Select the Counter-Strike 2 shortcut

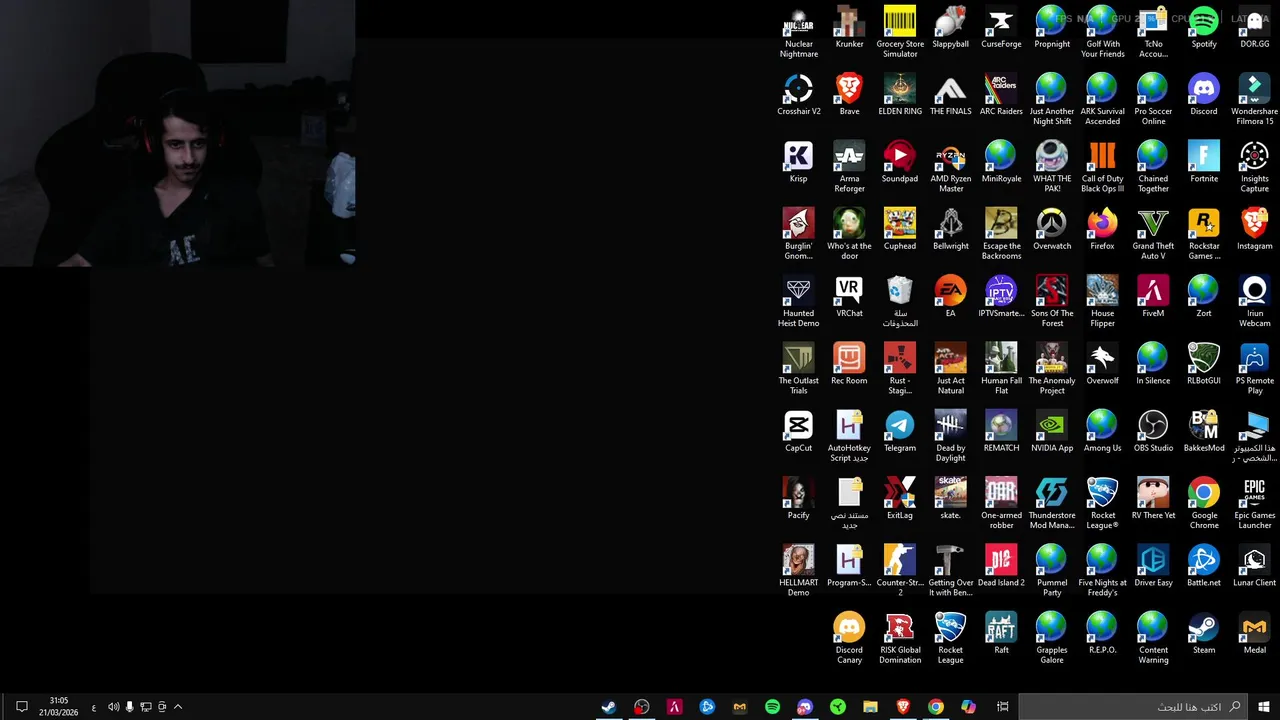click(900, 569)
